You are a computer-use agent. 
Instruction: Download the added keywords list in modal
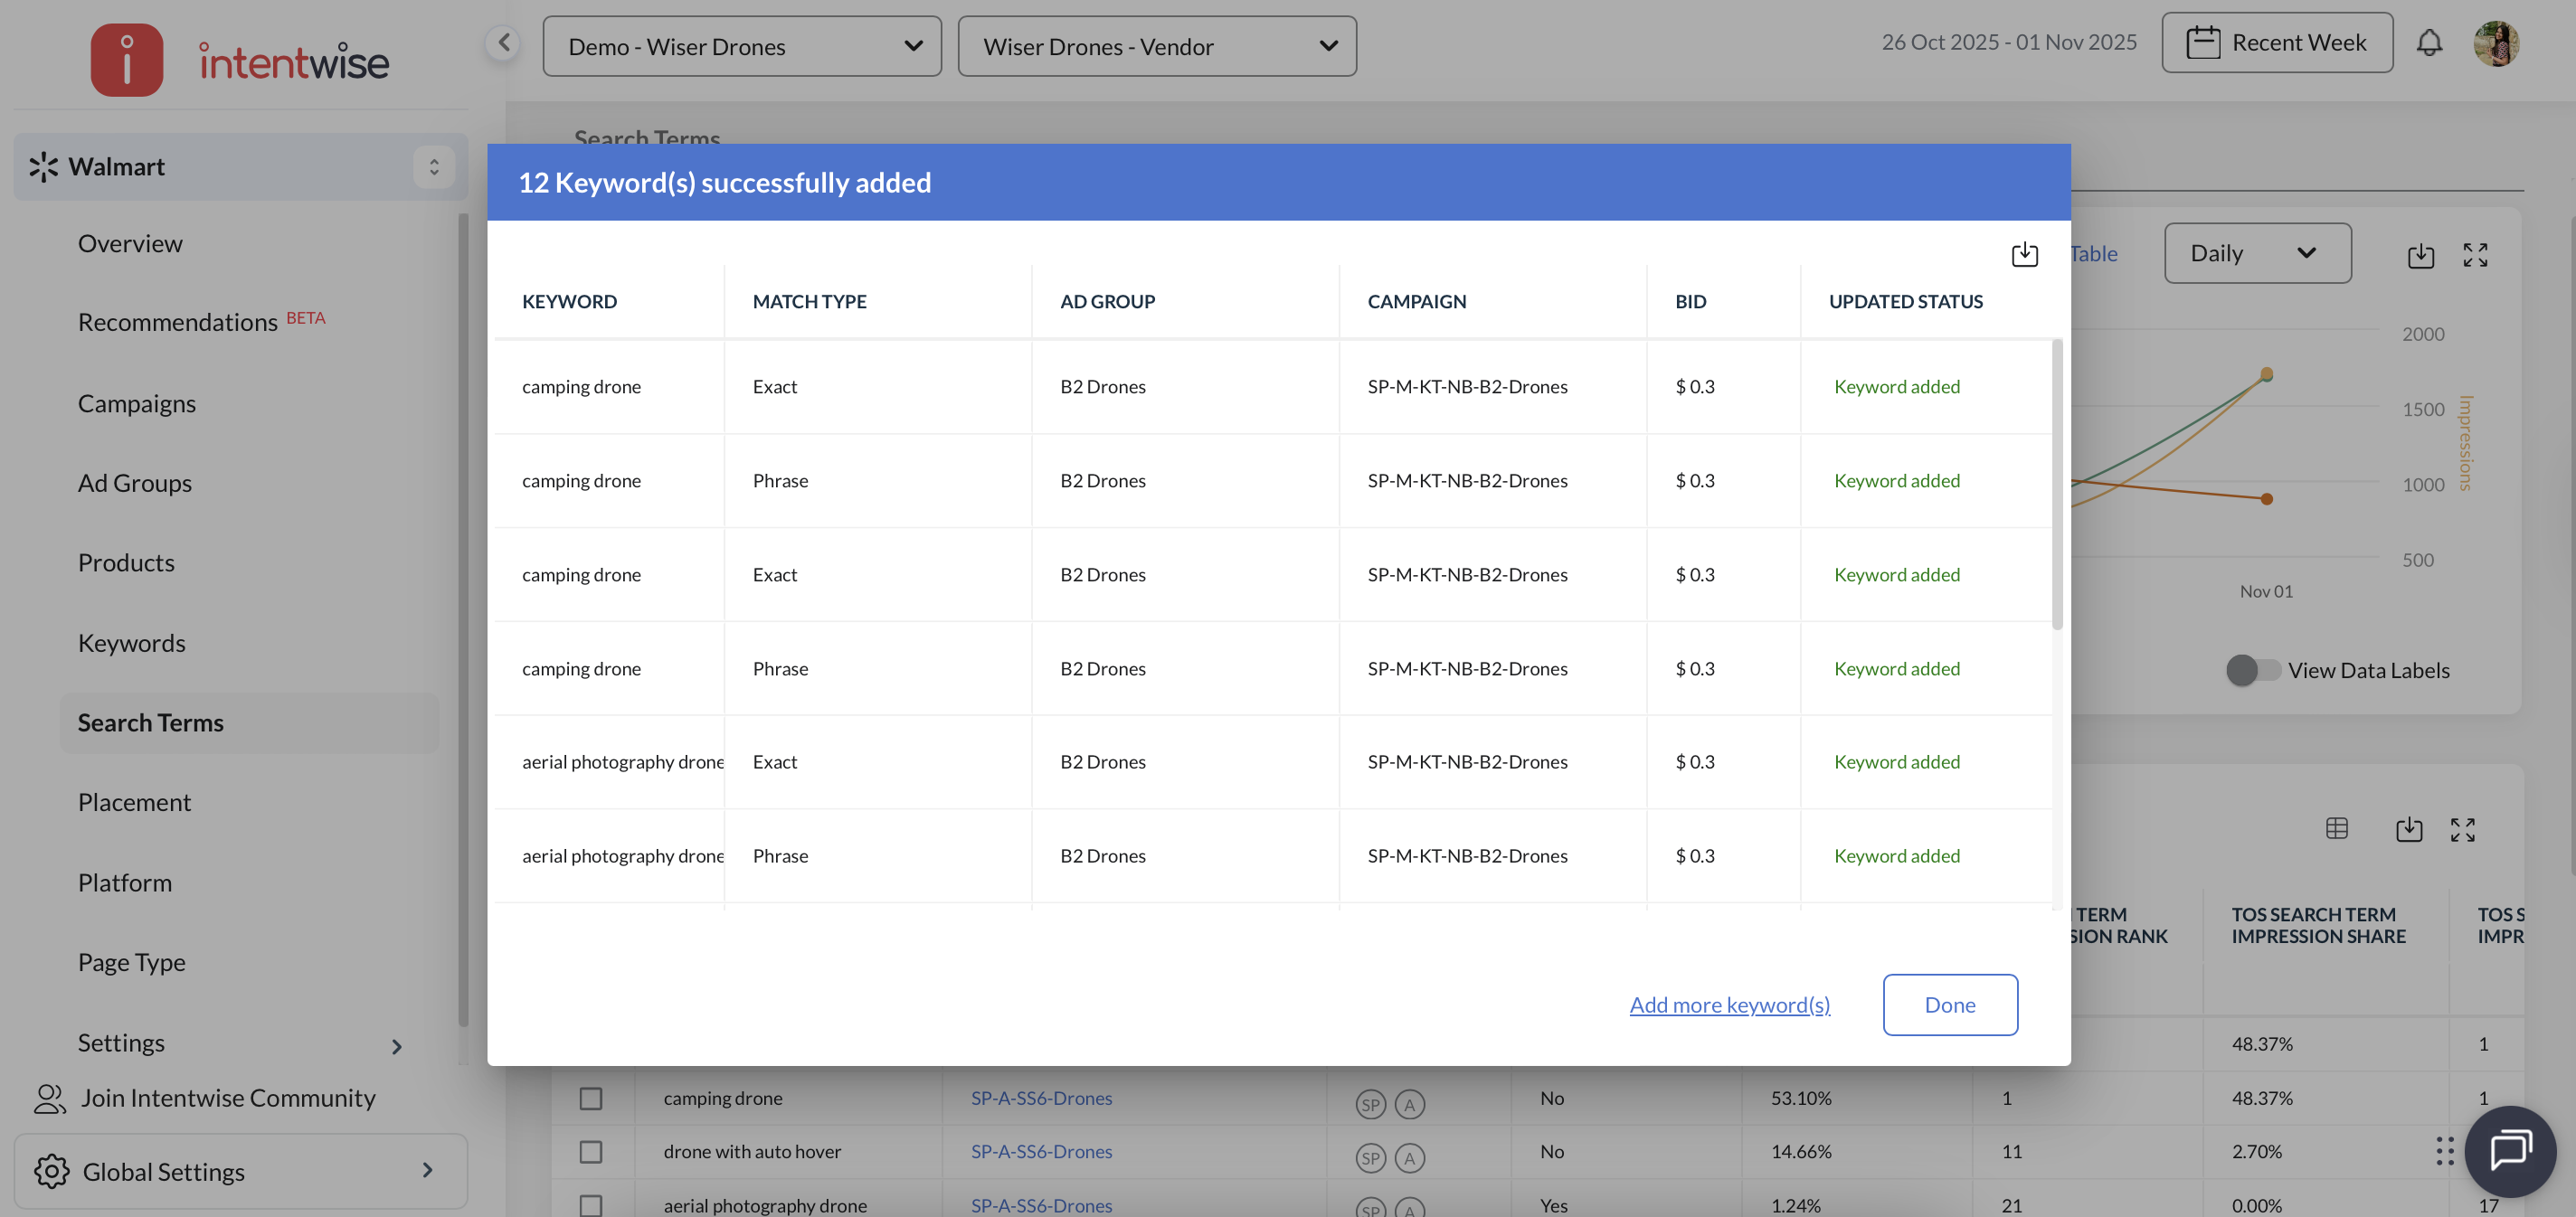pyautogui.click(x=2023, y=254)
